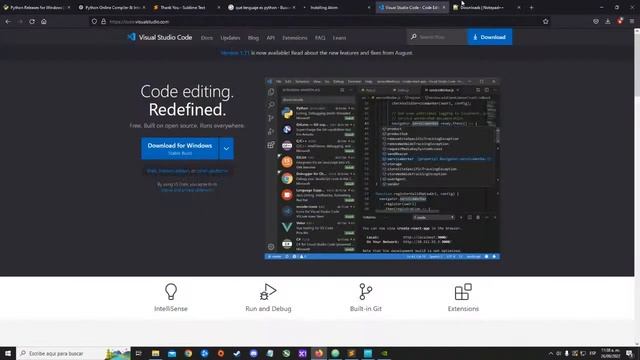Close the Visual Studio Code browser tab

coord(444,7)
